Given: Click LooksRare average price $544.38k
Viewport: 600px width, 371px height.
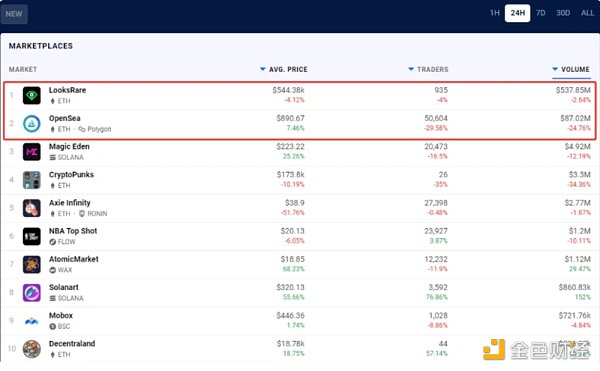Looking at the screenshot, I should 289,90.
